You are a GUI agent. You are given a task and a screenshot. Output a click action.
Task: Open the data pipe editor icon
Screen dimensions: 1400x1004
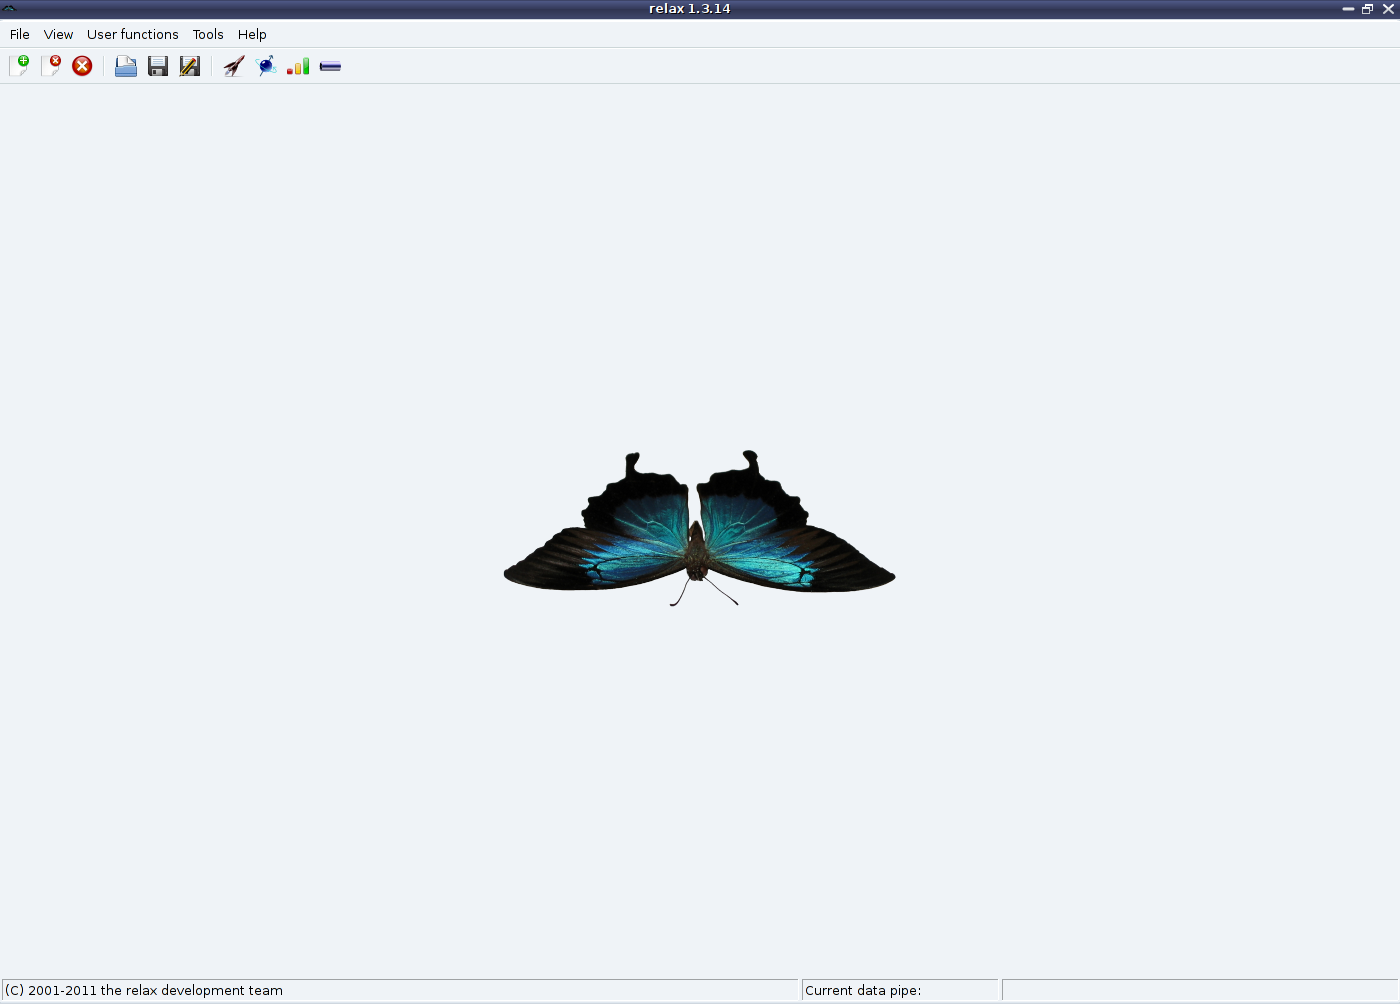point(330,66)
